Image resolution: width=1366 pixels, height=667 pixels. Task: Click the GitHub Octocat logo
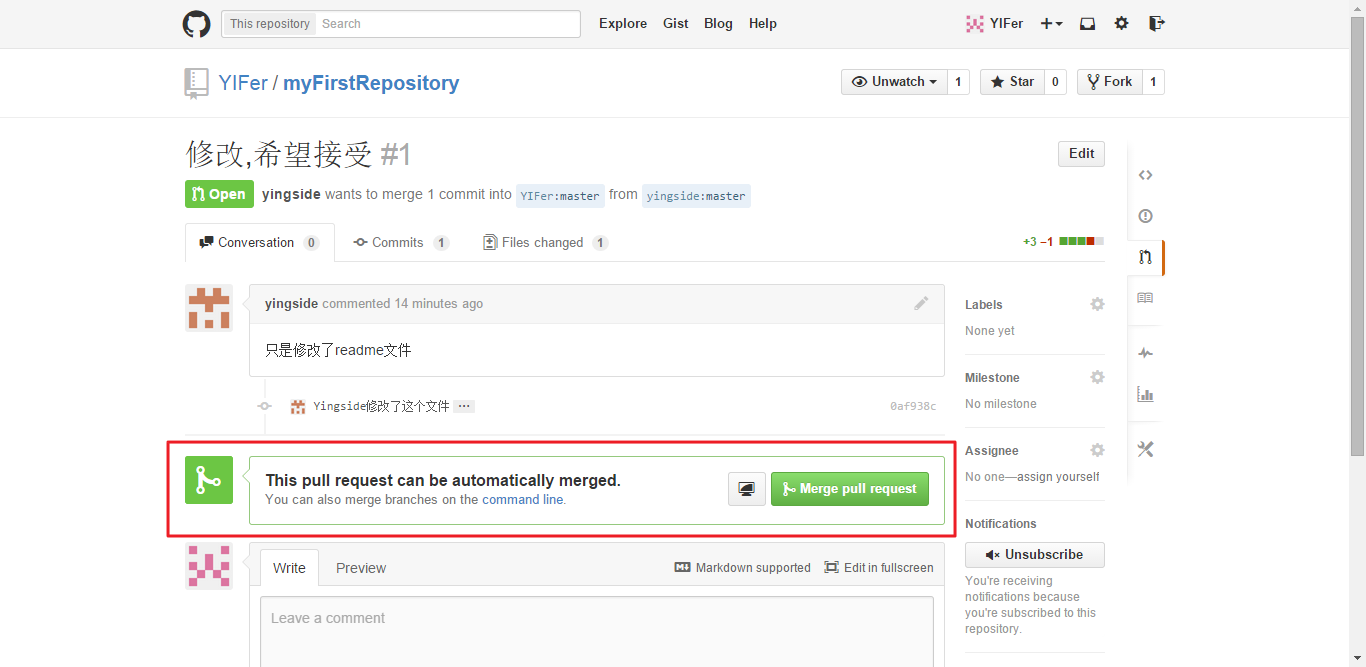(196, 24)
